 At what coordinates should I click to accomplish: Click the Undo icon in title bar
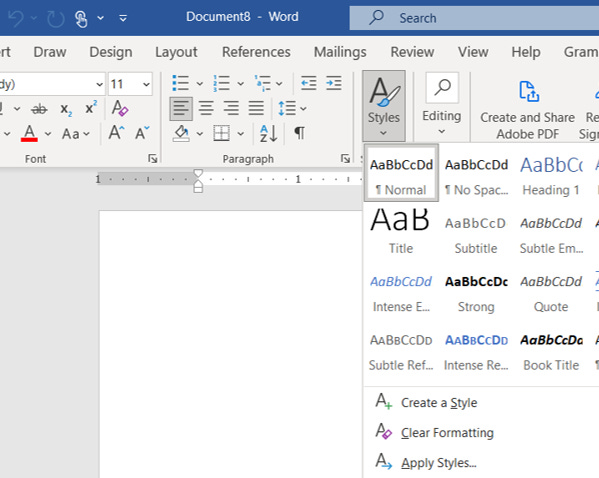[16, 18]
